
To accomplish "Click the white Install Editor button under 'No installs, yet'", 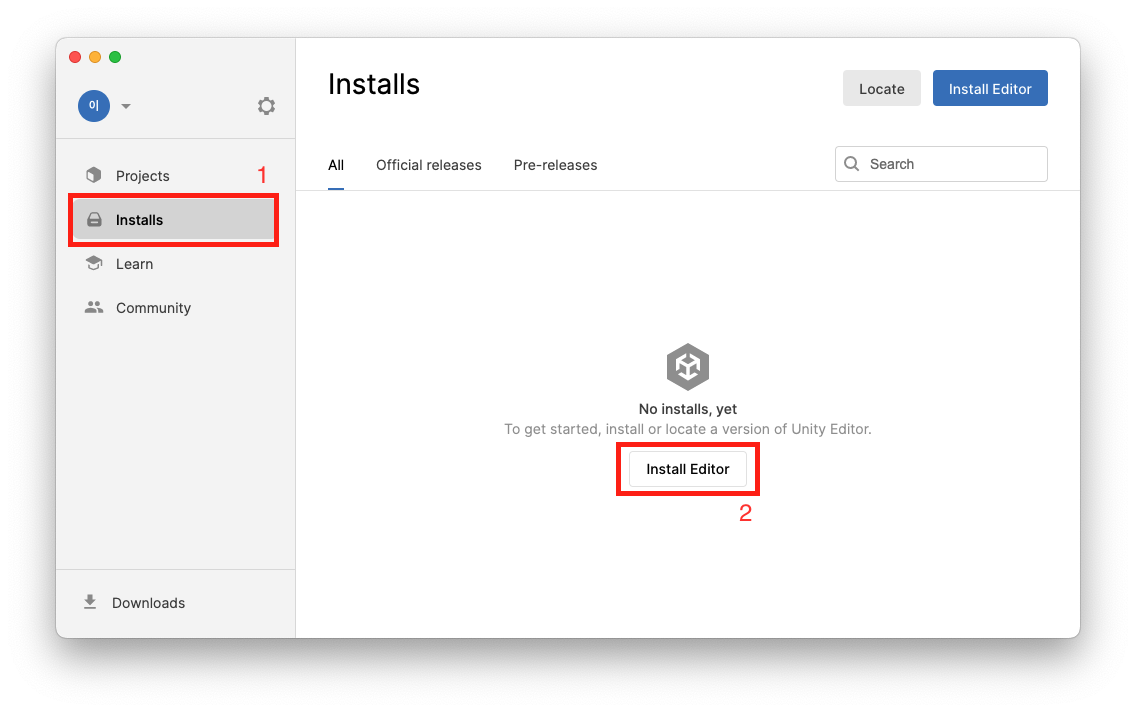I will (x=688, y=469).
